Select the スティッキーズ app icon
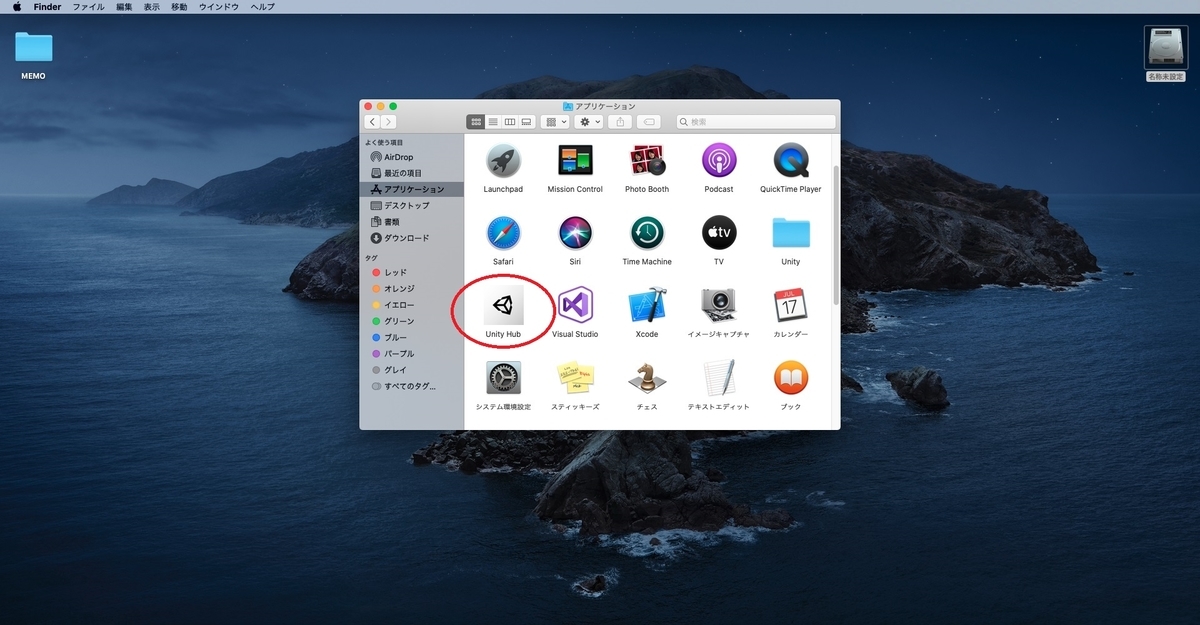This screenshot has width=1200, height=625. tap(575, 378)
